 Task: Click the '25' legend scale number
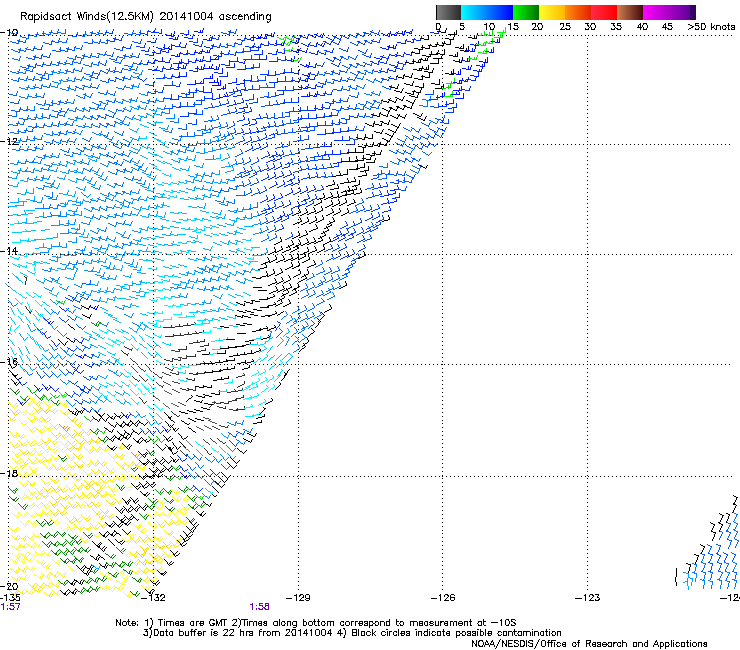pos(565,27)
